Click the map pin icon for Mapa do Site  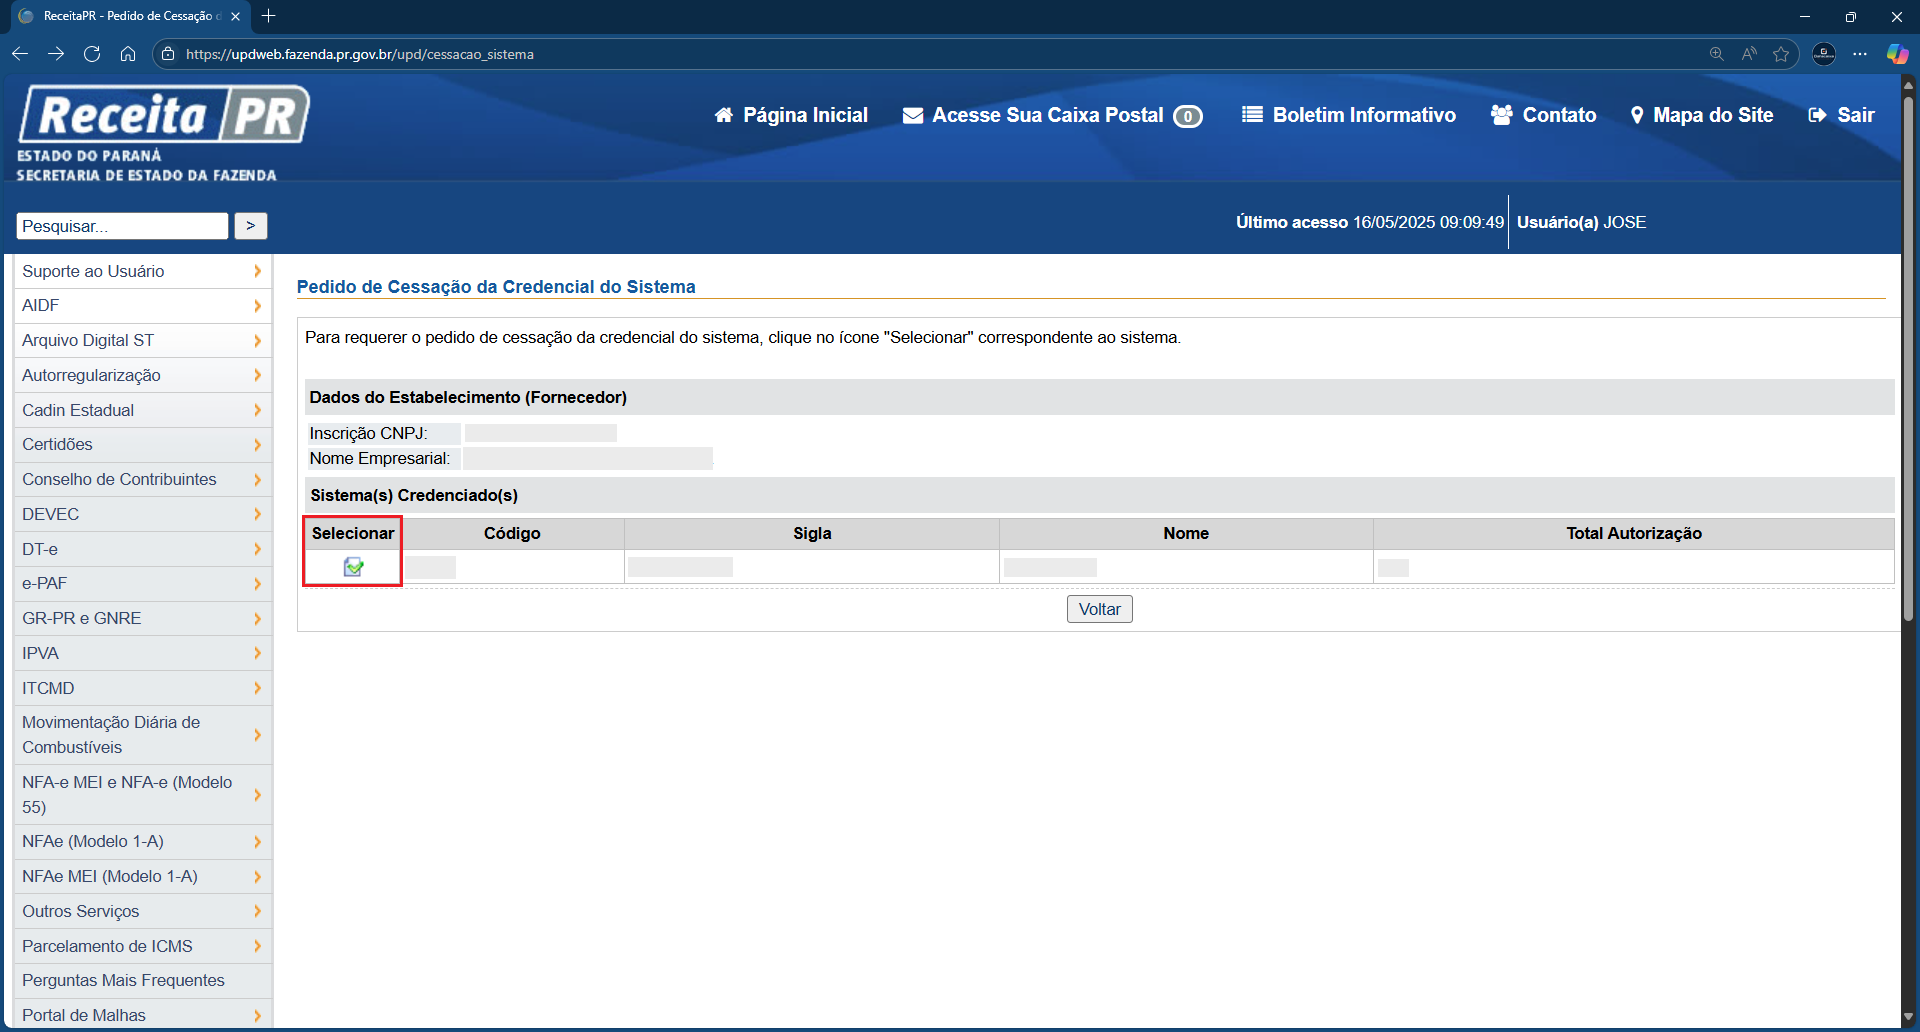coord(1637,115)
